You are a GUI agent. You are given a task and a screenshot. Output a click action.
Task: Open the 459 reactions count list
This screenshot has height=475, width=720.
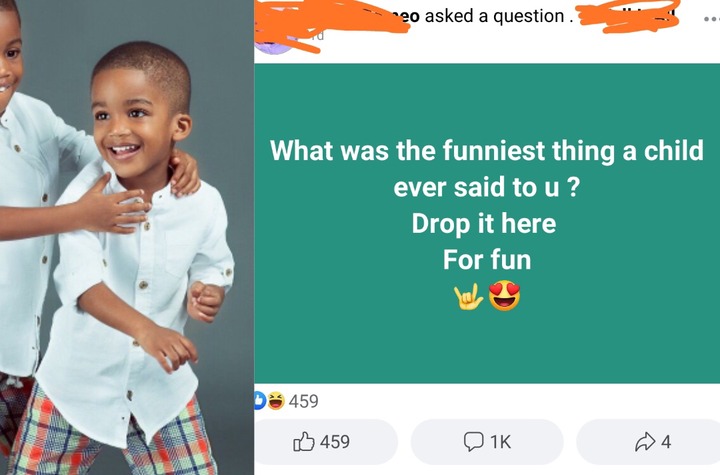(304, 401)
